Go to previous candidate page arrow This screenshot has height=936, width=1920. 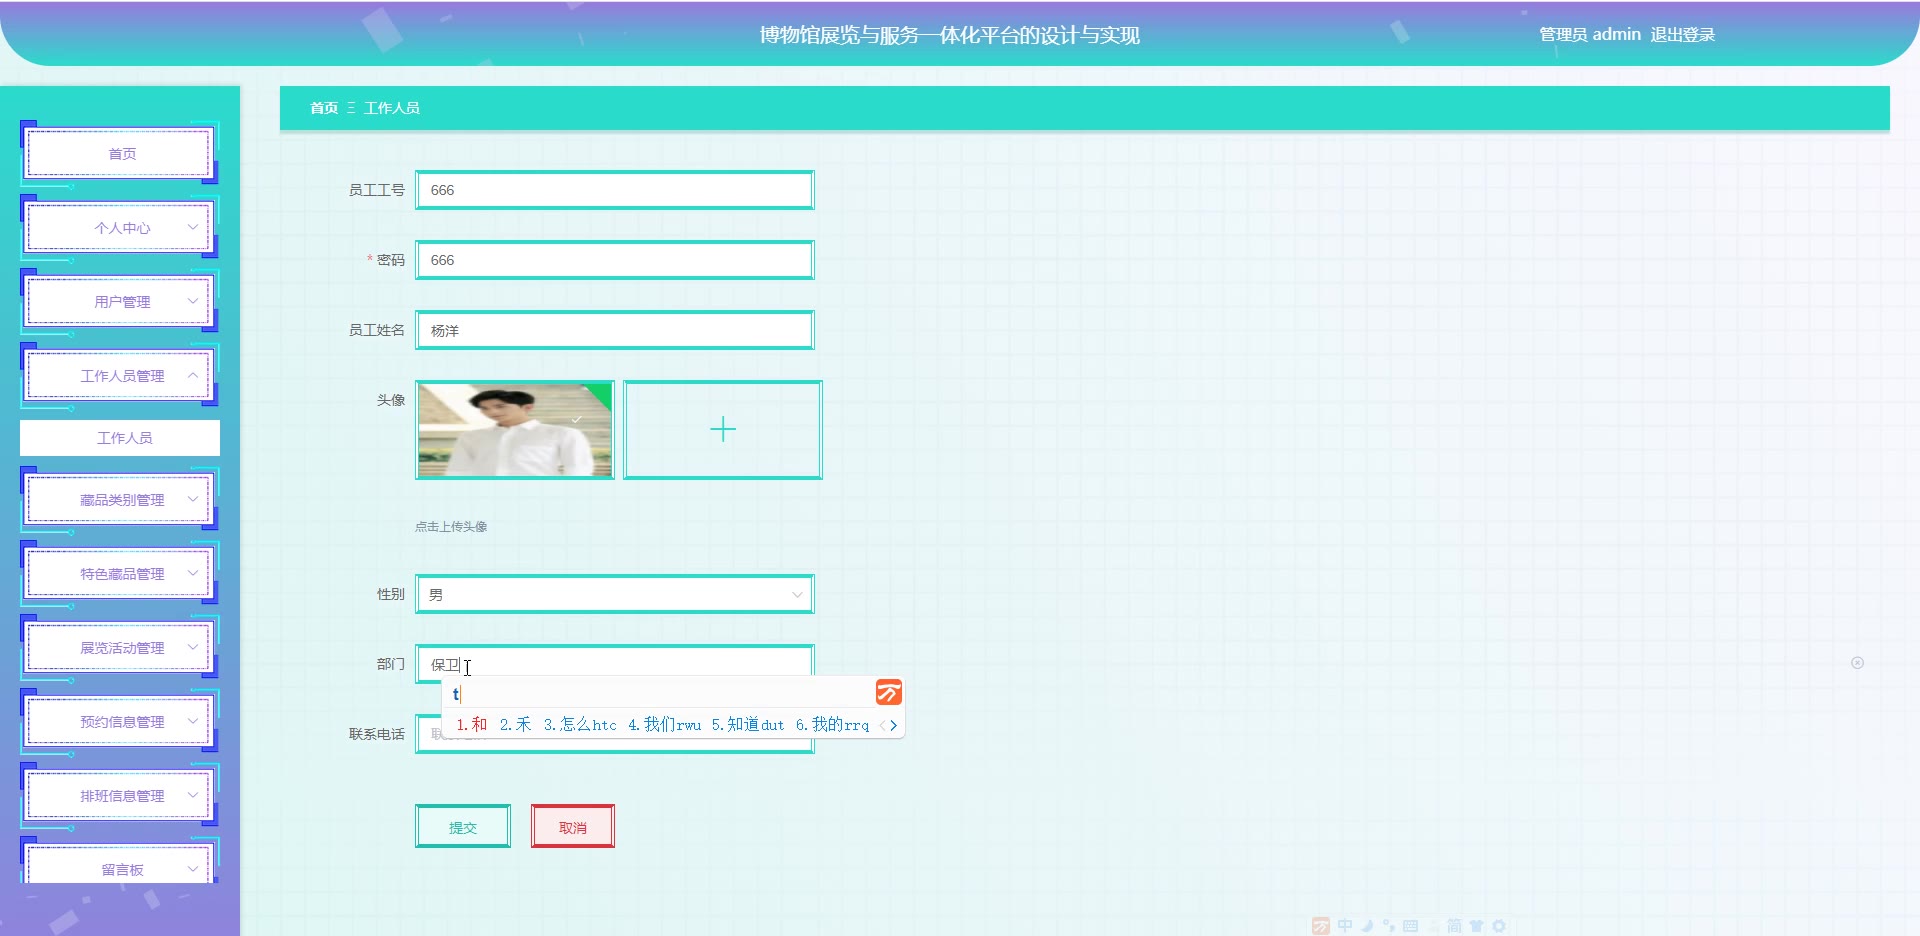882,726
